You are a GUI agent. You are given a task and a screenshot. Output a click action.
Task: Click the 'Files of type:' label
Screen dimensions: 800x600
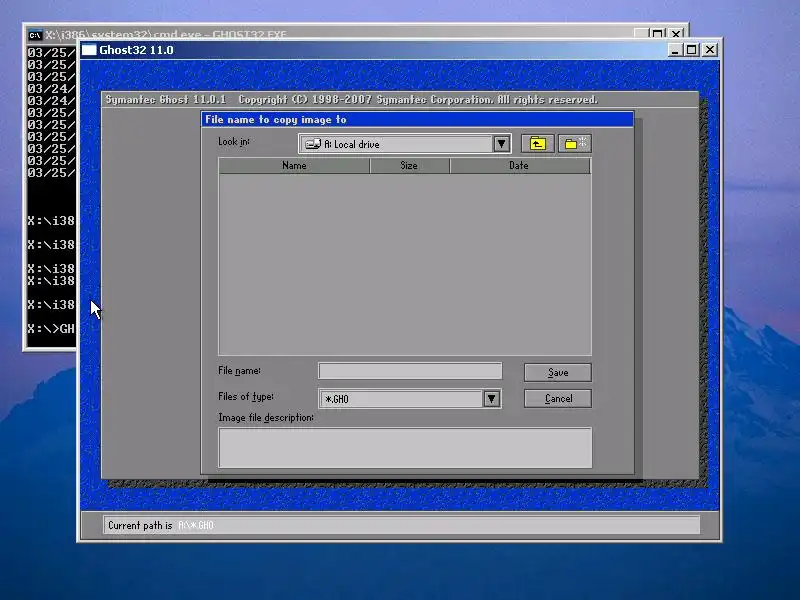pyautogui.click(x=246, y=396)
